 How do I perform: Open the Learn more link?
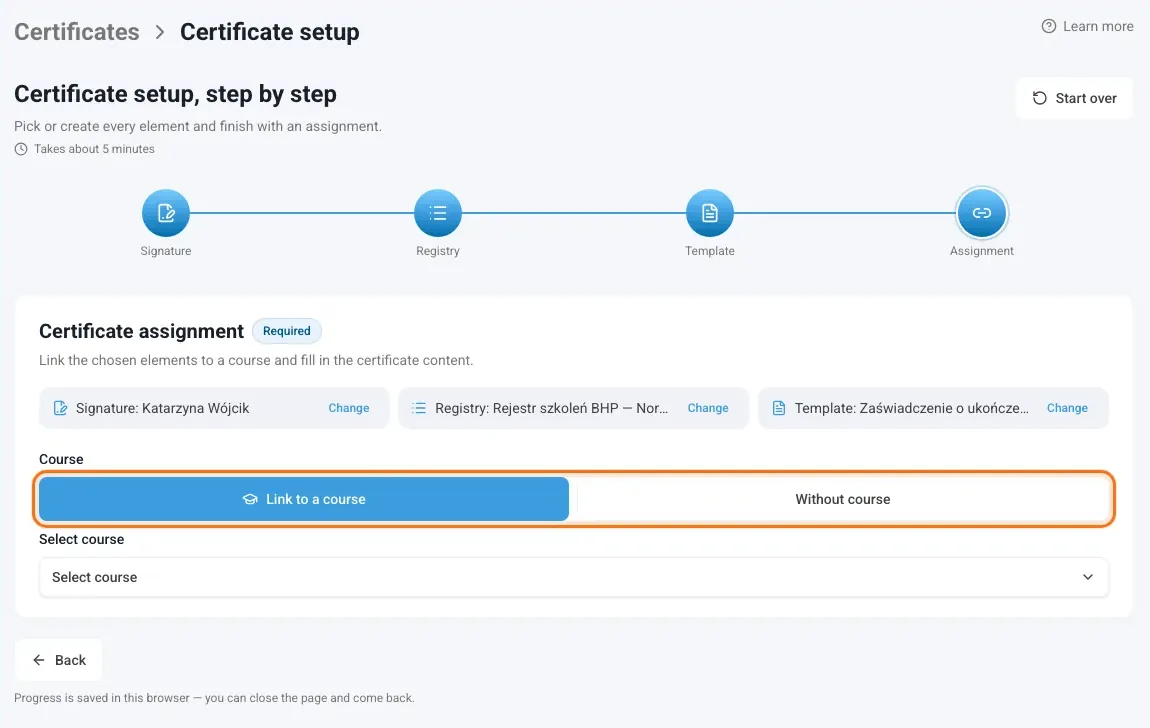pos(1088,26)
